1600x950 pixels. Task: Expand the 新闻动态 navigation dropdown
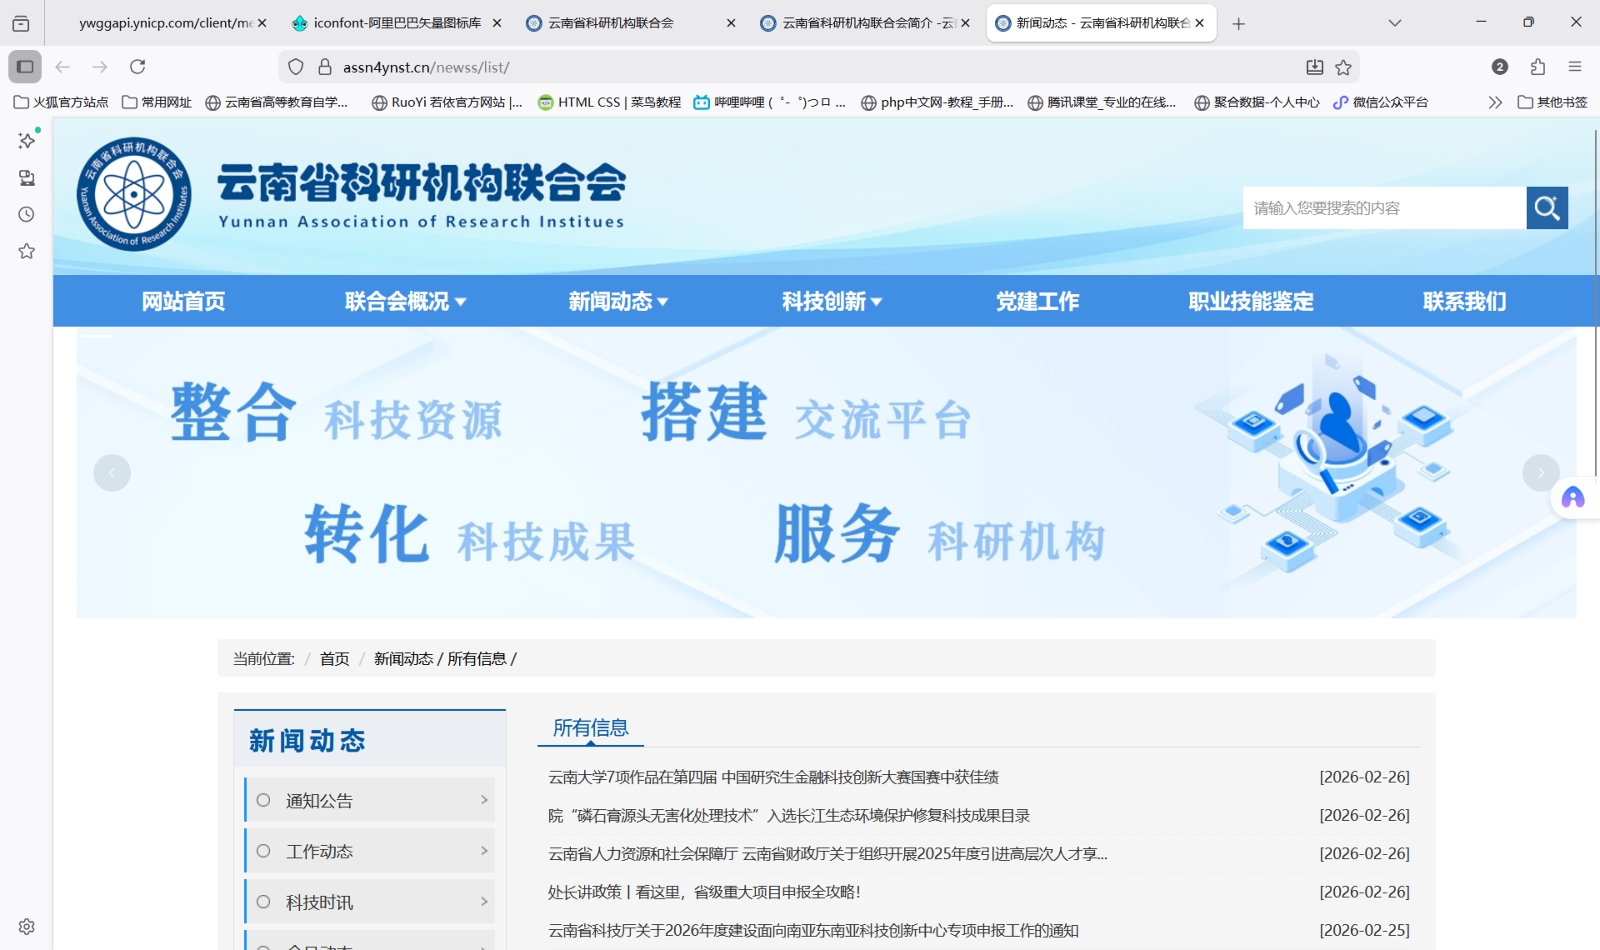pyautogui.click(x=616, y=301)
